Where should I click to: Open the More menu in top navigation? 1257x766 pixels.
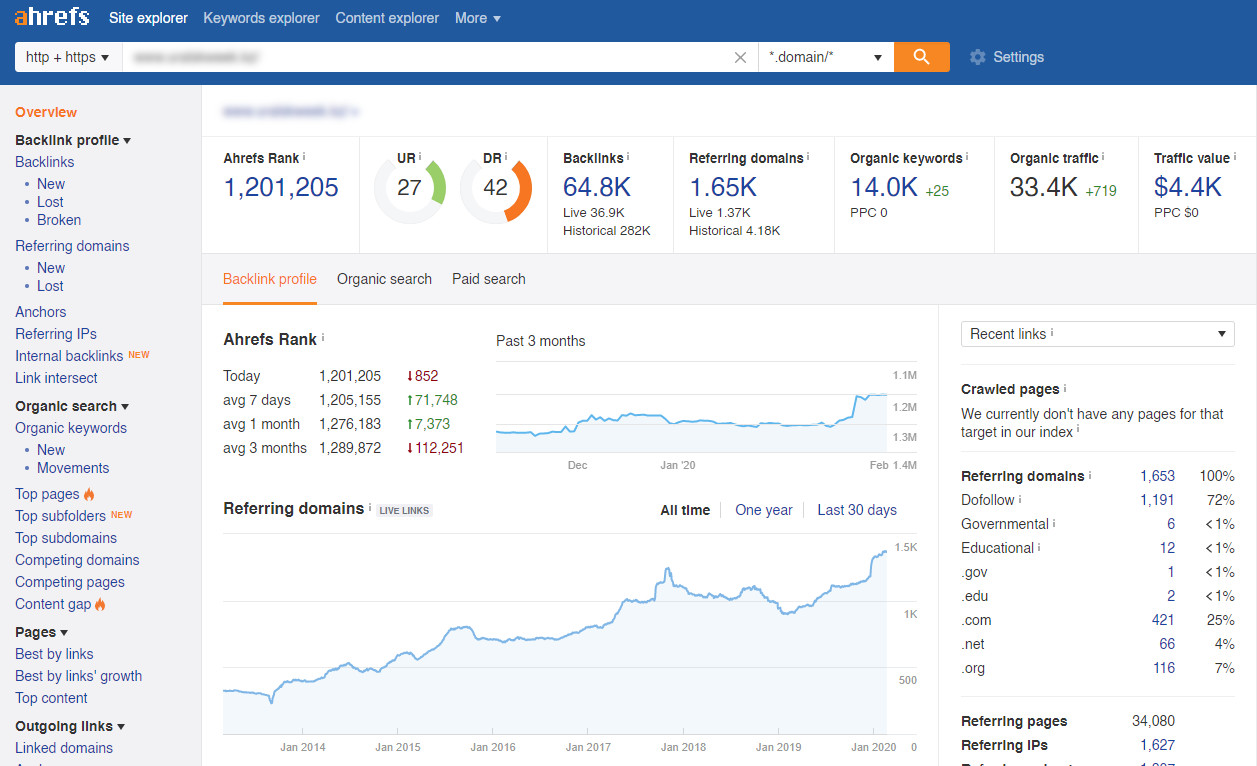point(477,18)
